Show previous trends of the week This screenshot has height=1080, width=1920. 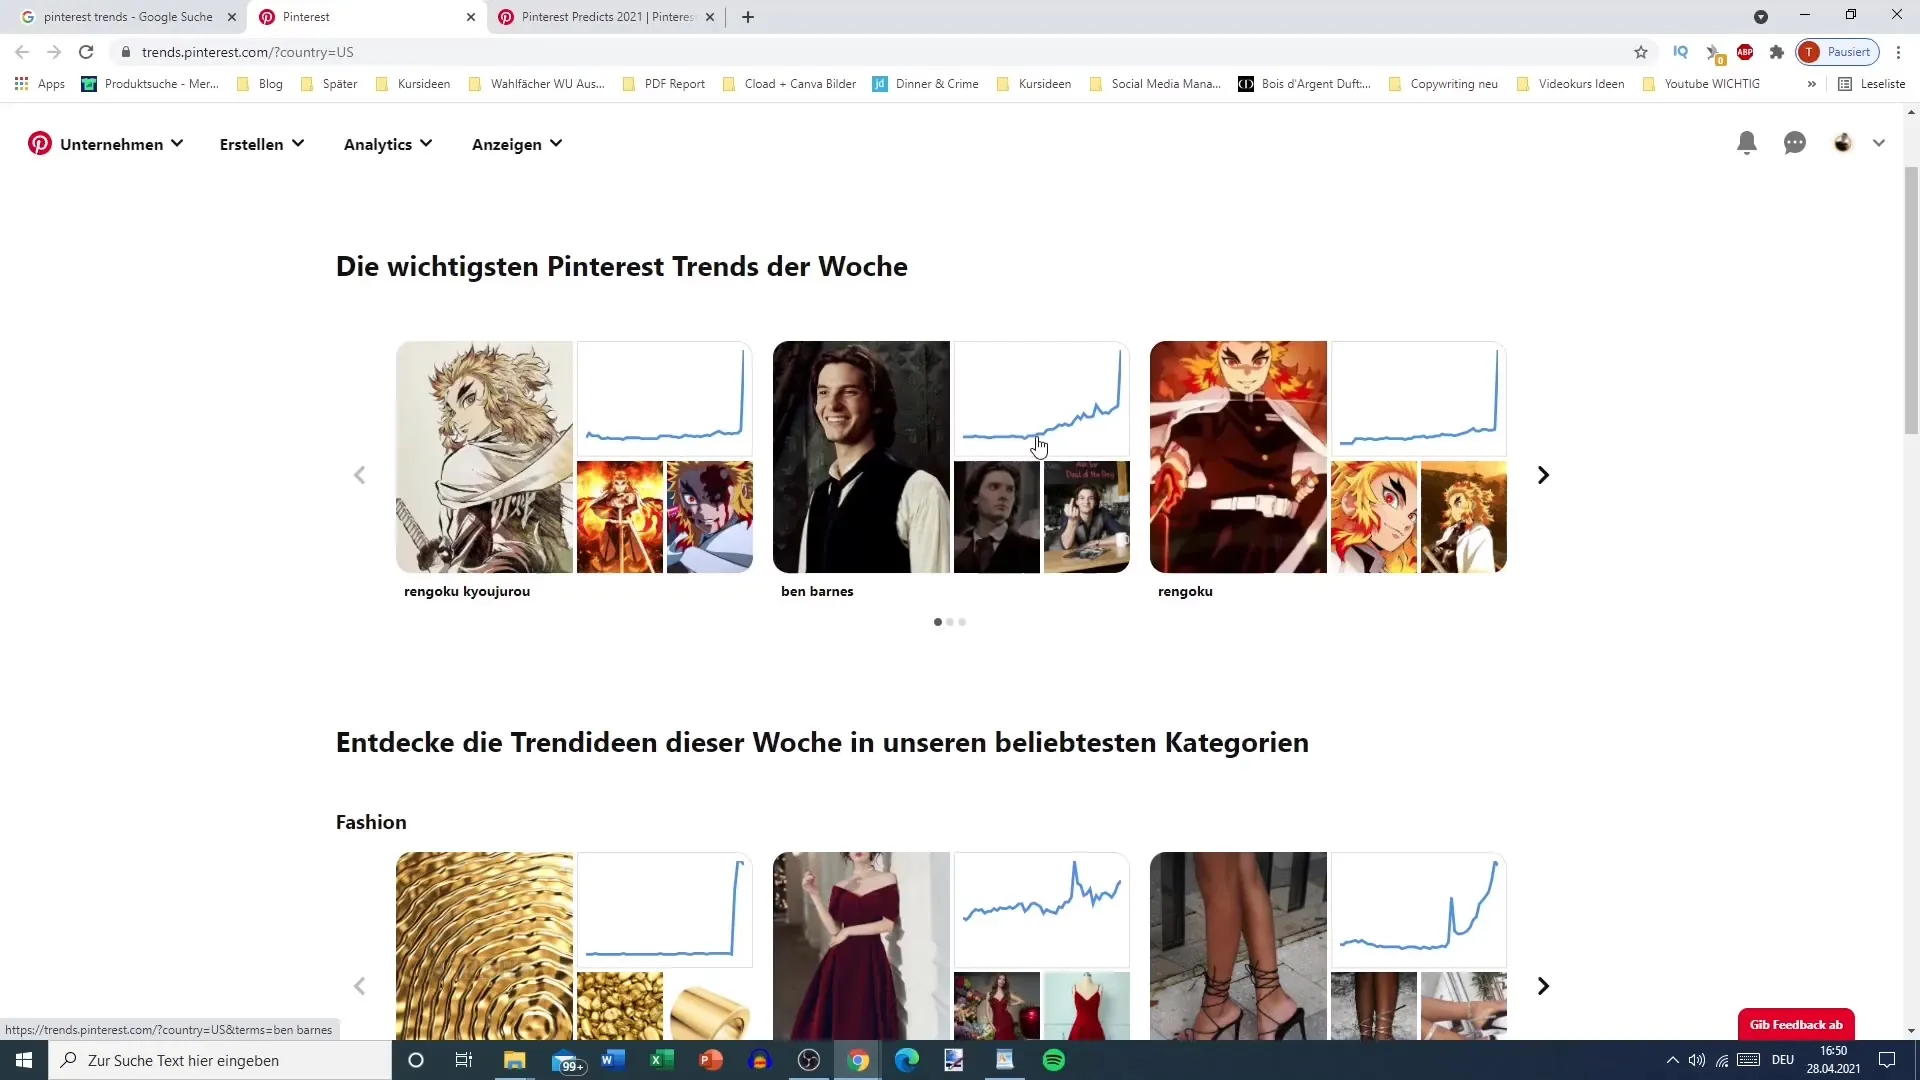[x=360, y=475]
